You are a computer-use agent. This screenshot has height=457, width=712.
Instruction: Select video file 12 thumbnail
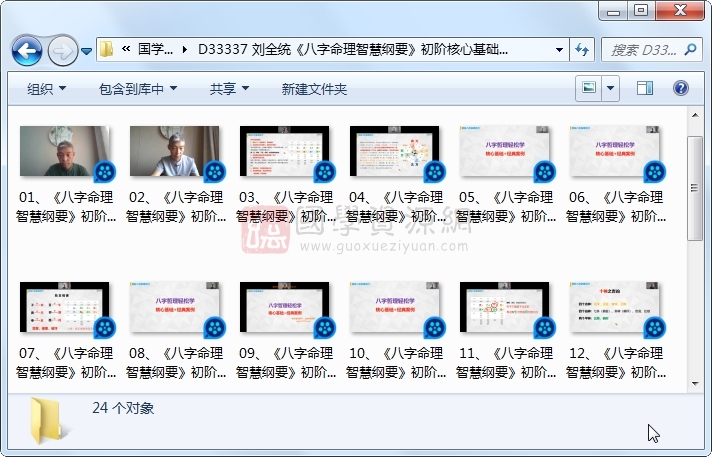(616, 309)
